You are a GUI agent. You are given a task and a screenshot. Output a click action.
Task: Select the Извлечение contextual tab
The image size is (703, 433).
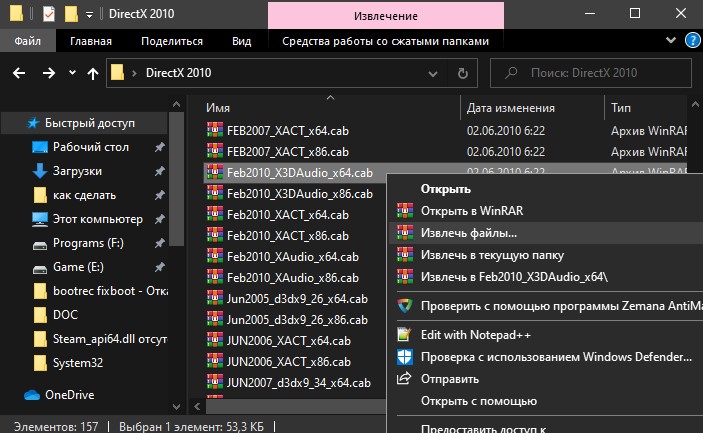coord(386,16)
